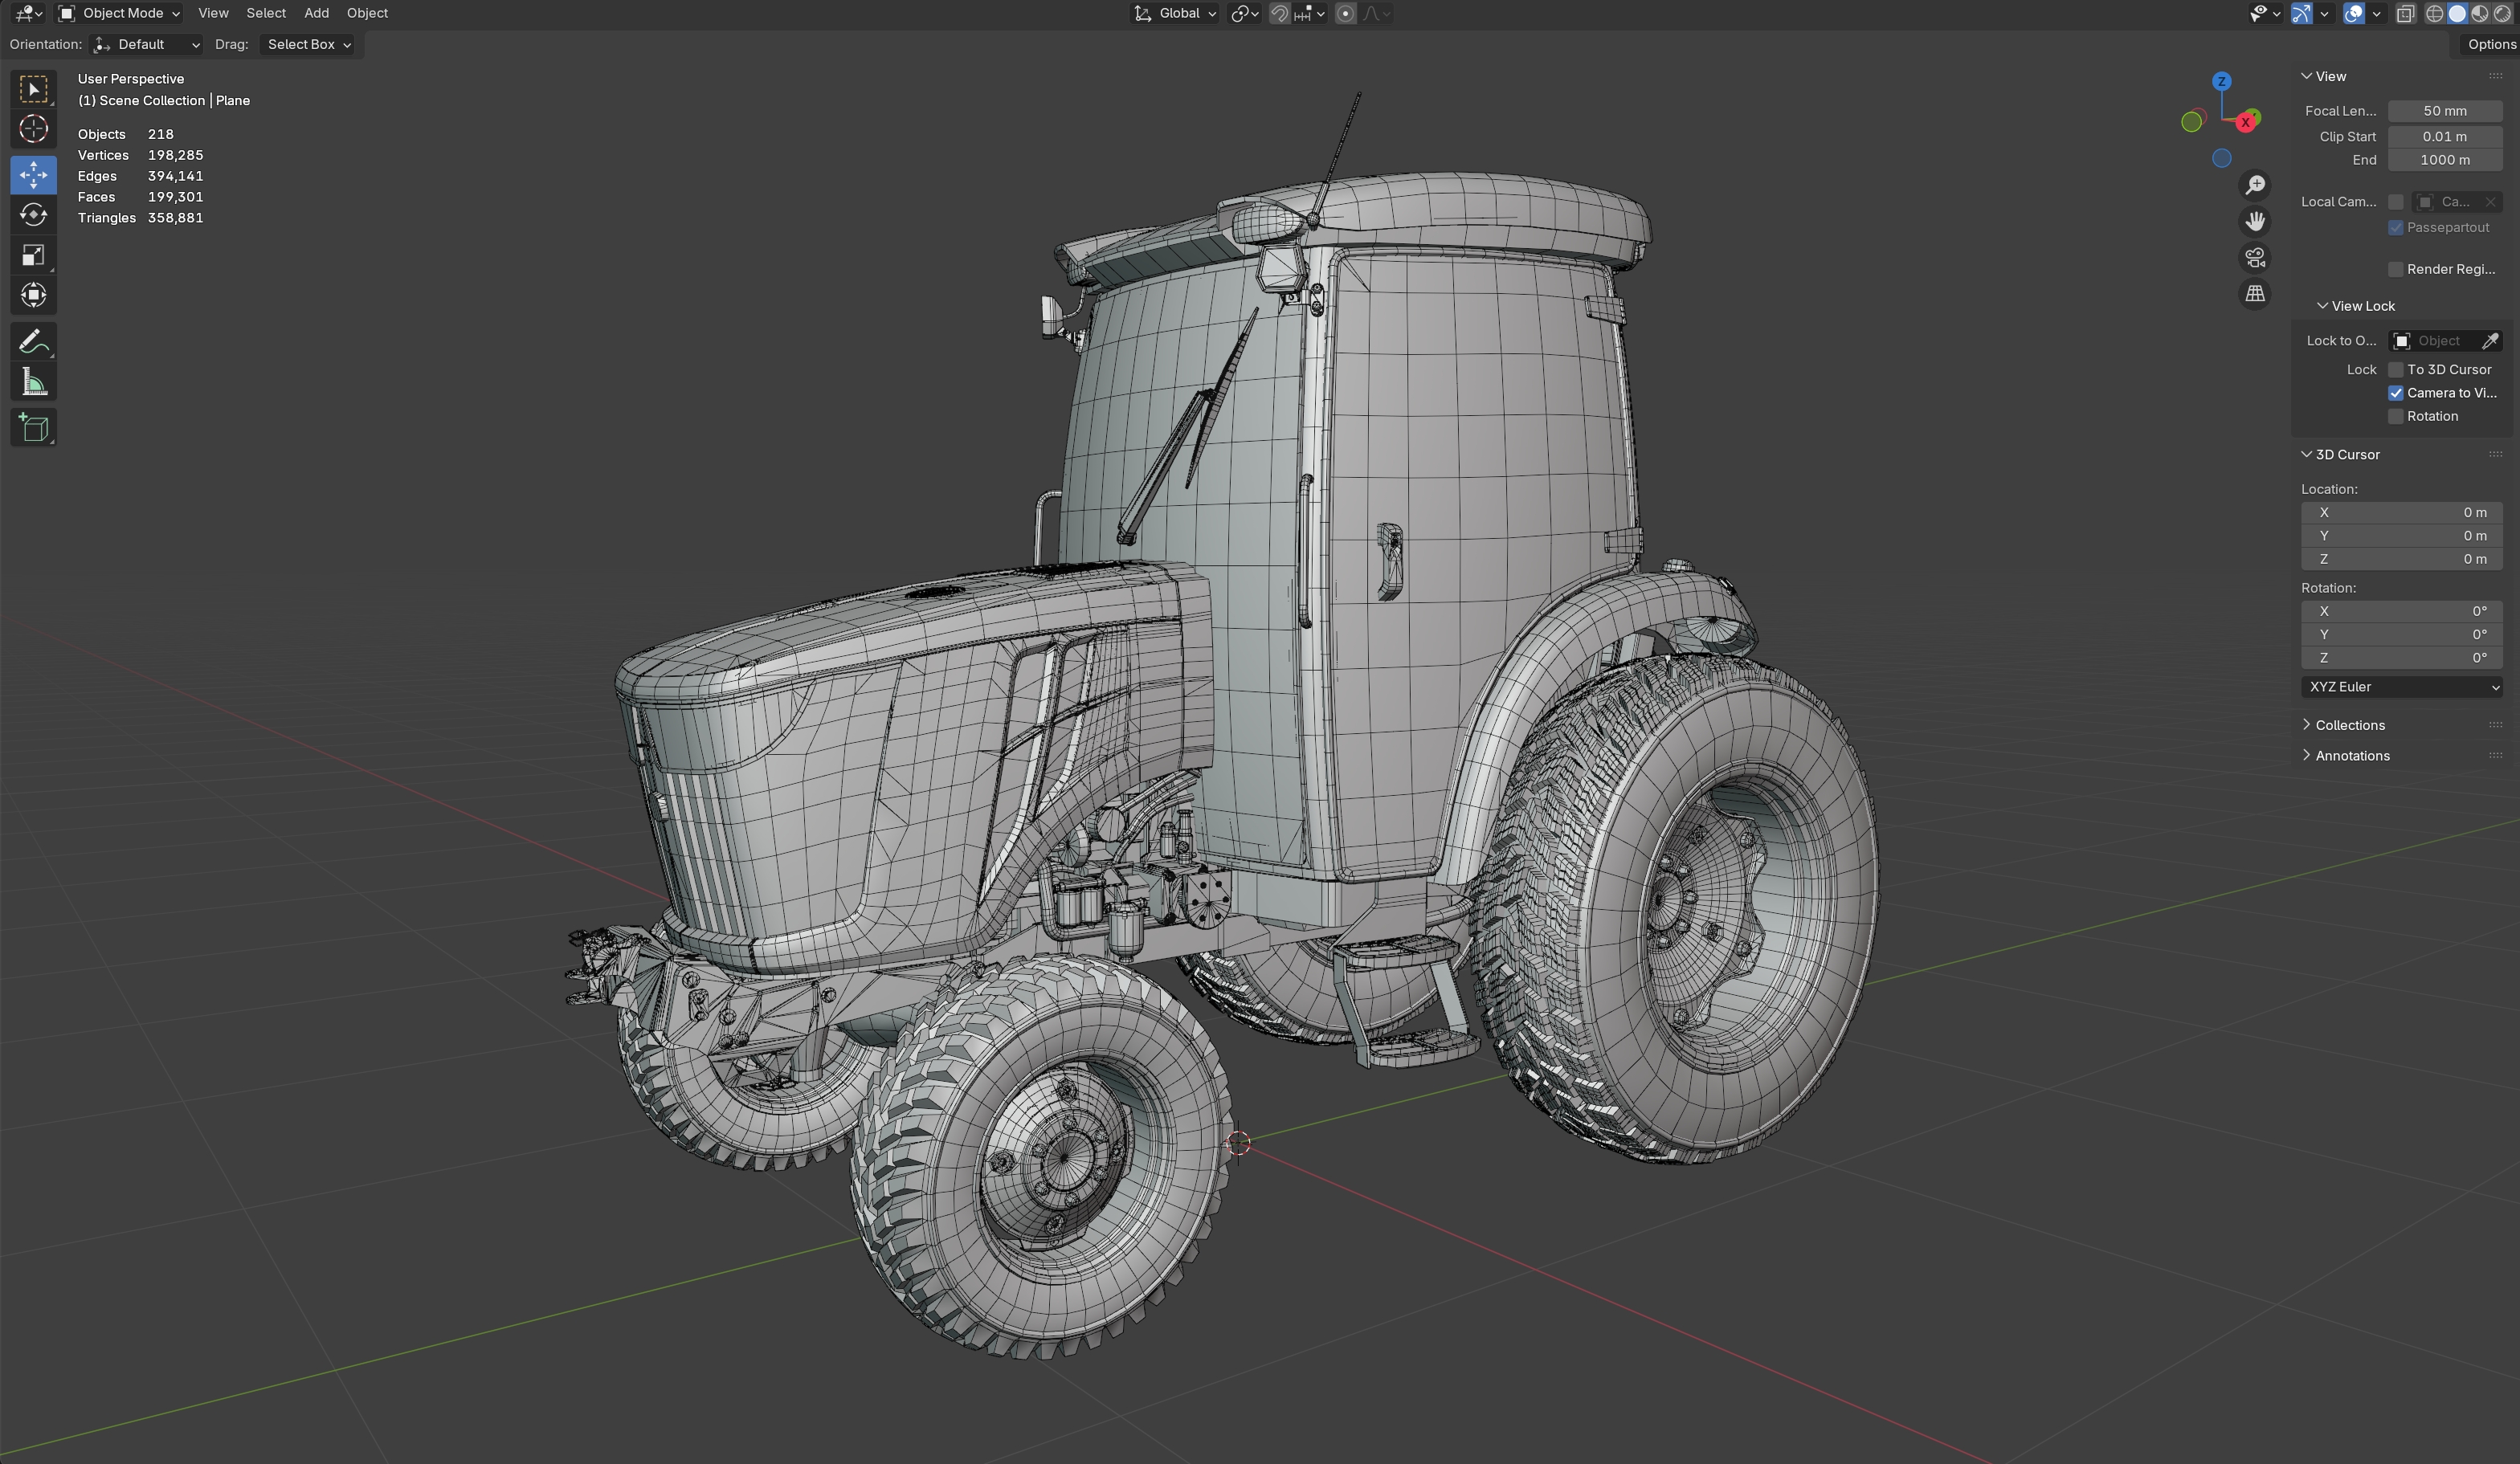Open the Select menu
The width and height of the screenshot is (2520, 1464).
pos(266,13)
